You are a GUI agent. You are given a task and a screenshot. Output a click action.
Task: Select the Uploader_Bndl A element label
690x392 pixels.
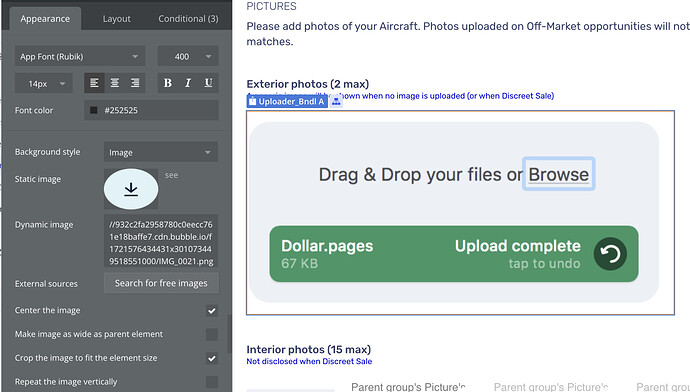tap(287, 102)
